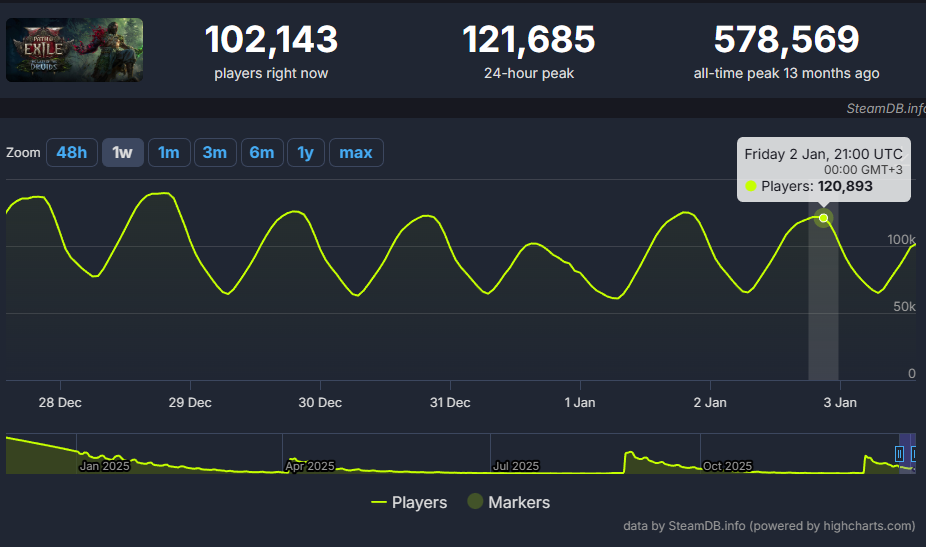Click the 'players right now' caption
Viewport: 926px width, 547px height.
click(271, 73)
